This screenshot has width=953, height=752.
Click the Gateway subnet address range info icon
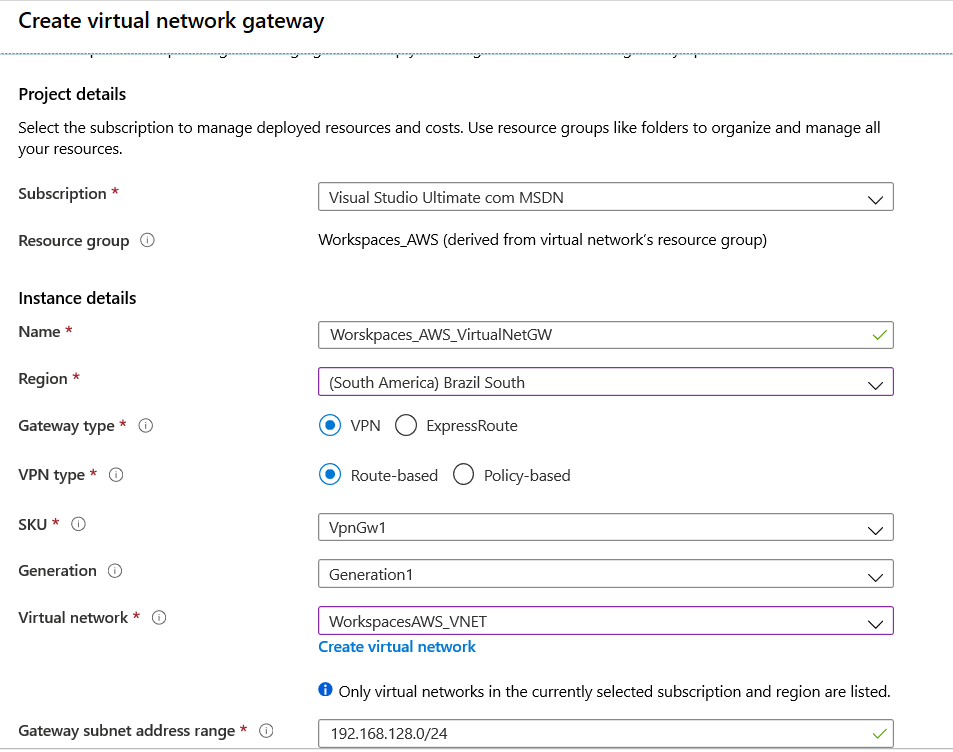pyautogui.click(x=266, y=731)
